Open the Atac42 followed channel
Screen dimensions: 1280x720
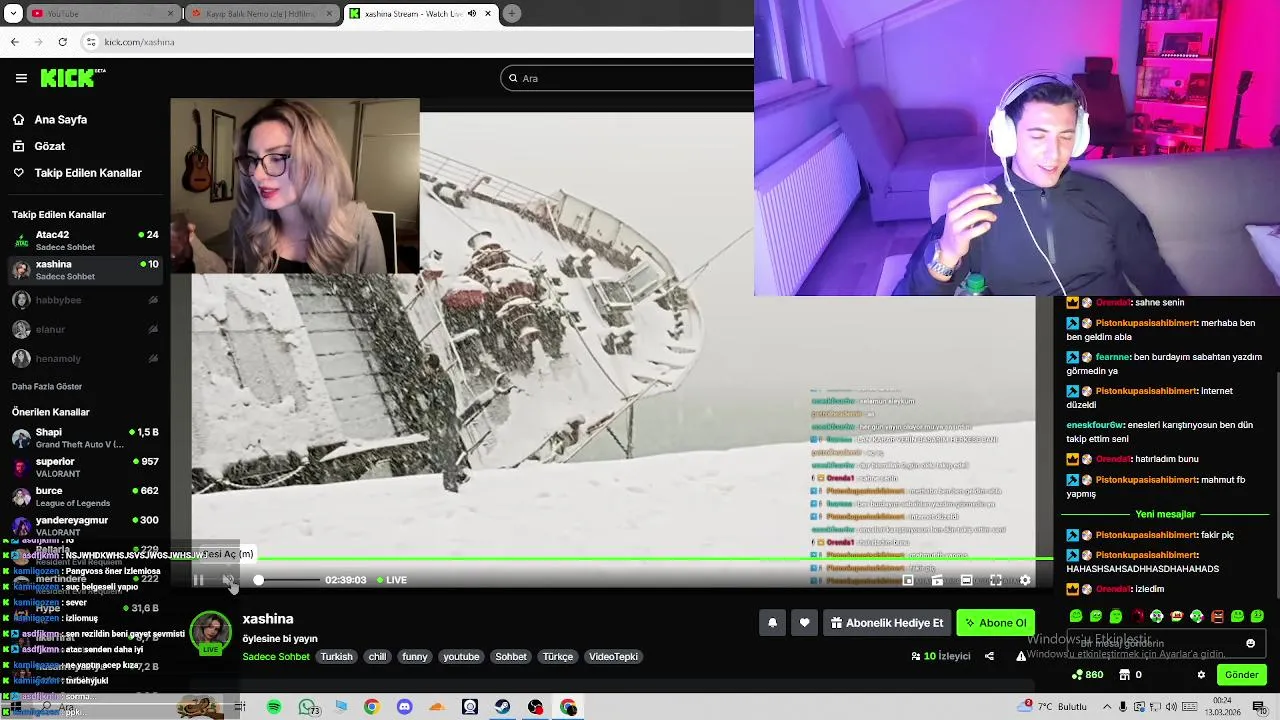(x=85, y=241)
